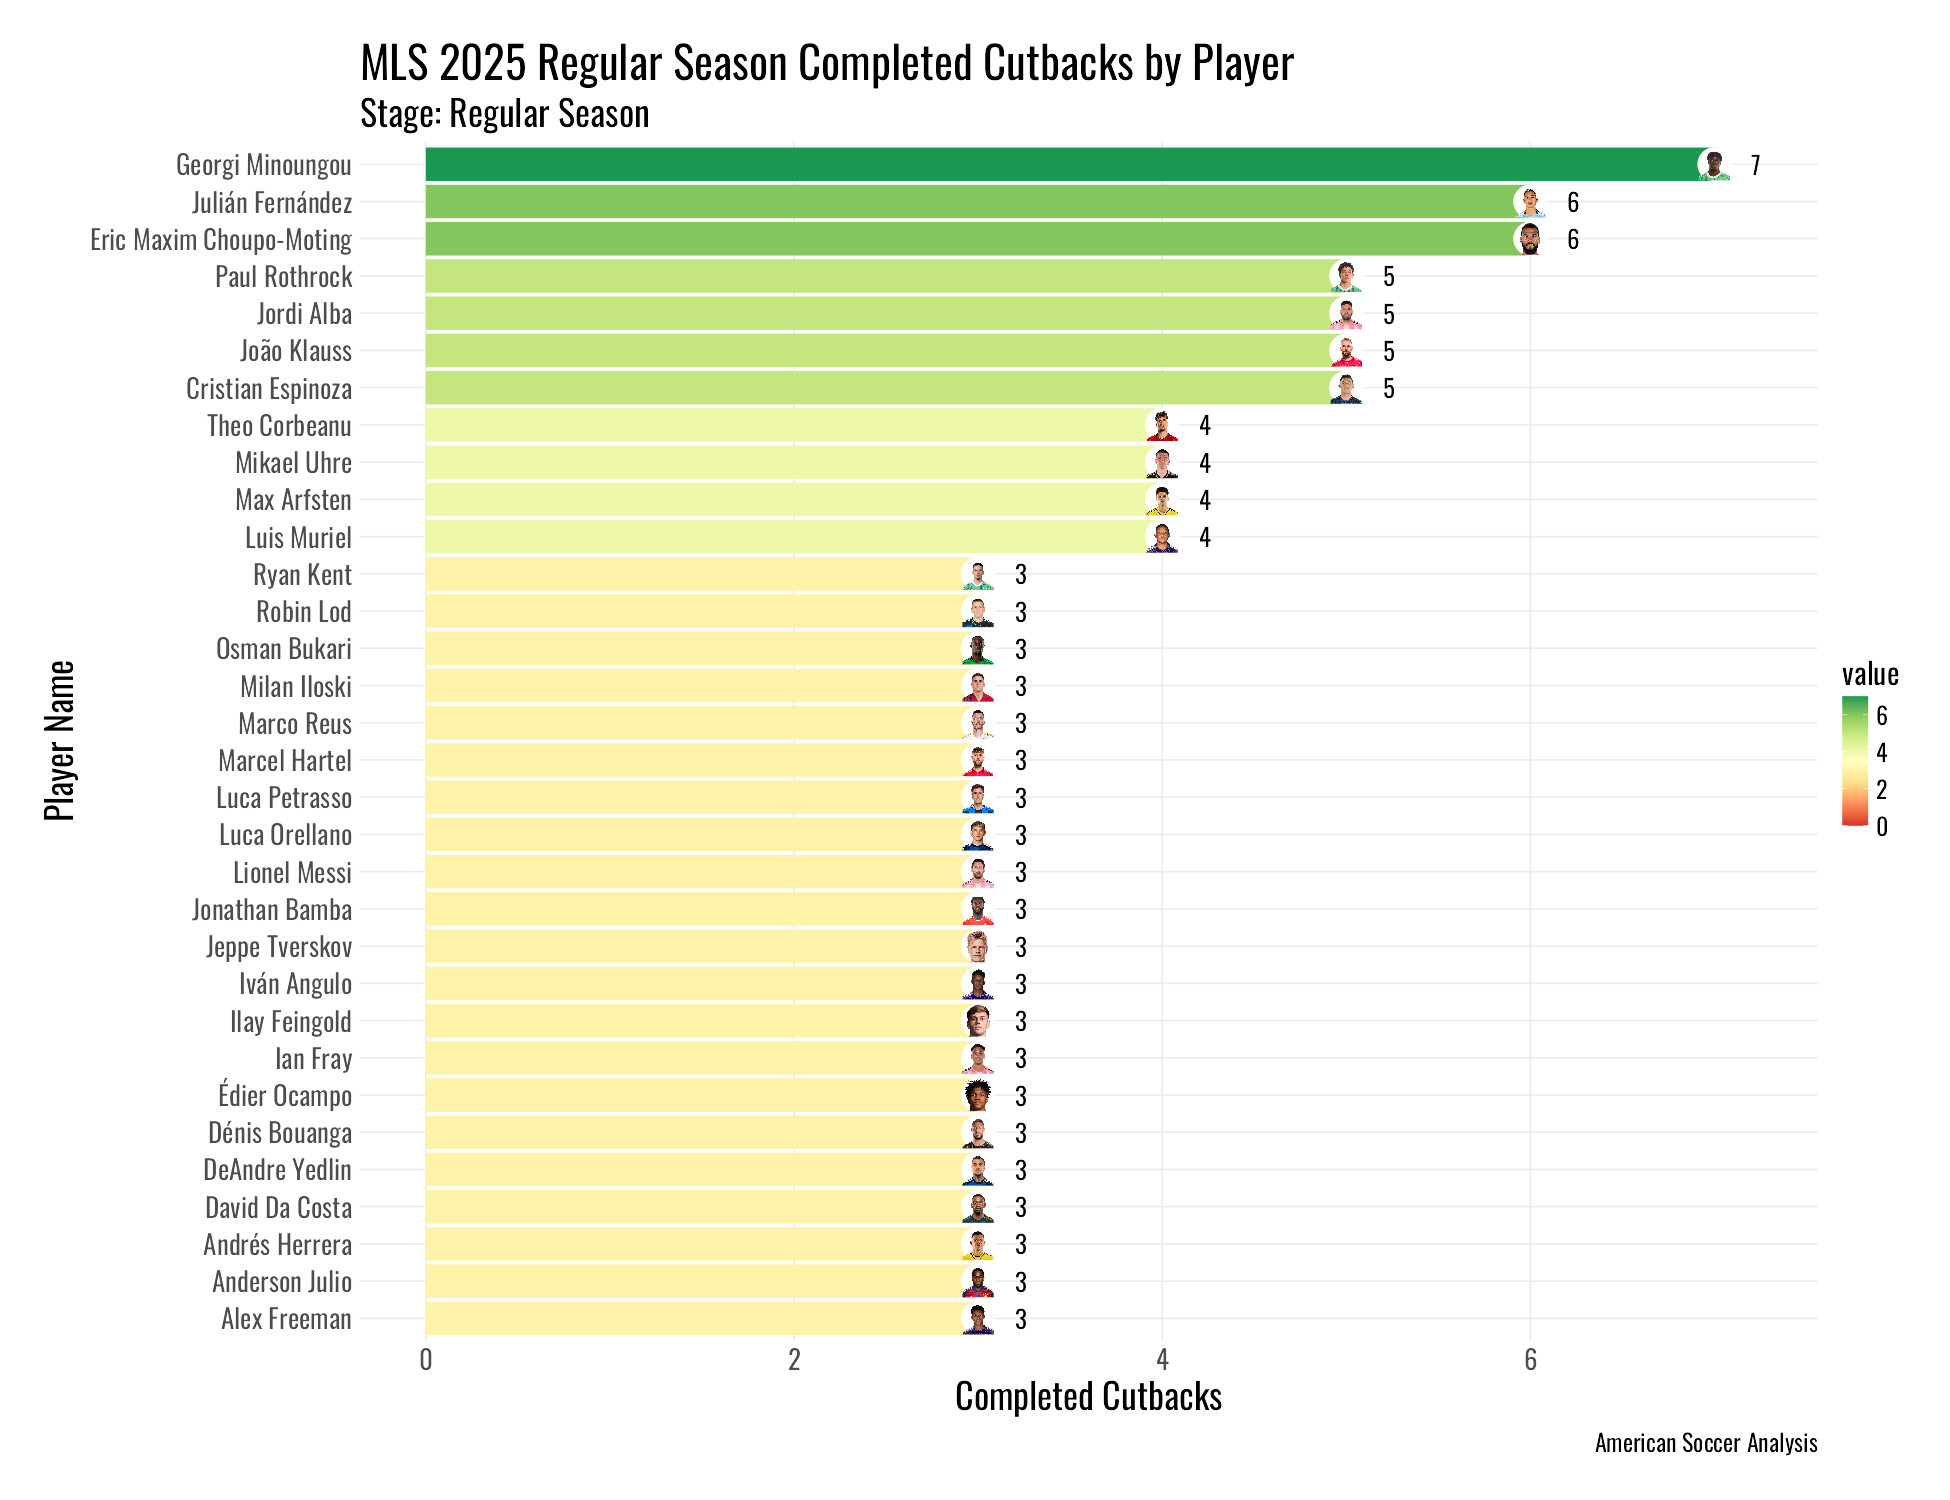1950x1500 pixels.
Task: Click the value label 7 beside the top bar
Action: (x=1755, y=166)
